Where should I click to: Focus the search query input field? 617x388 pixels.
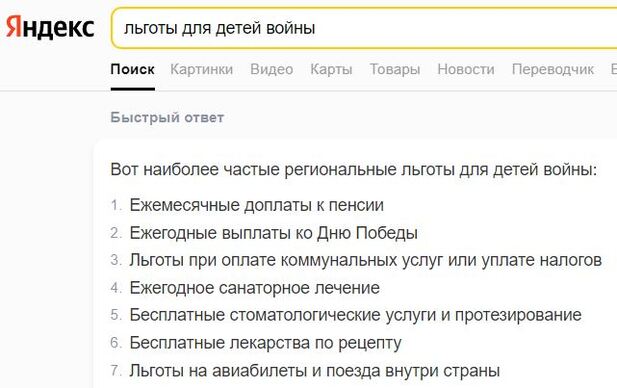(364, 28)
